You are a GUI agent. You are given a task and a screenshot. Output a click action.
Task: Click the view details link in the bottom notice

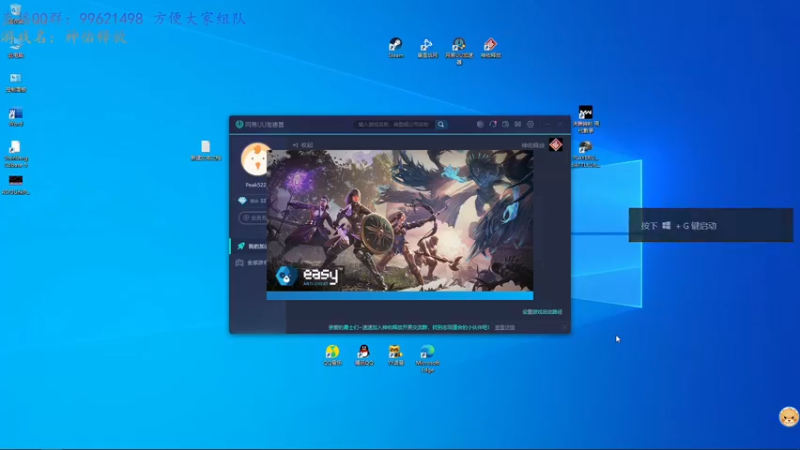pos(505,328)
